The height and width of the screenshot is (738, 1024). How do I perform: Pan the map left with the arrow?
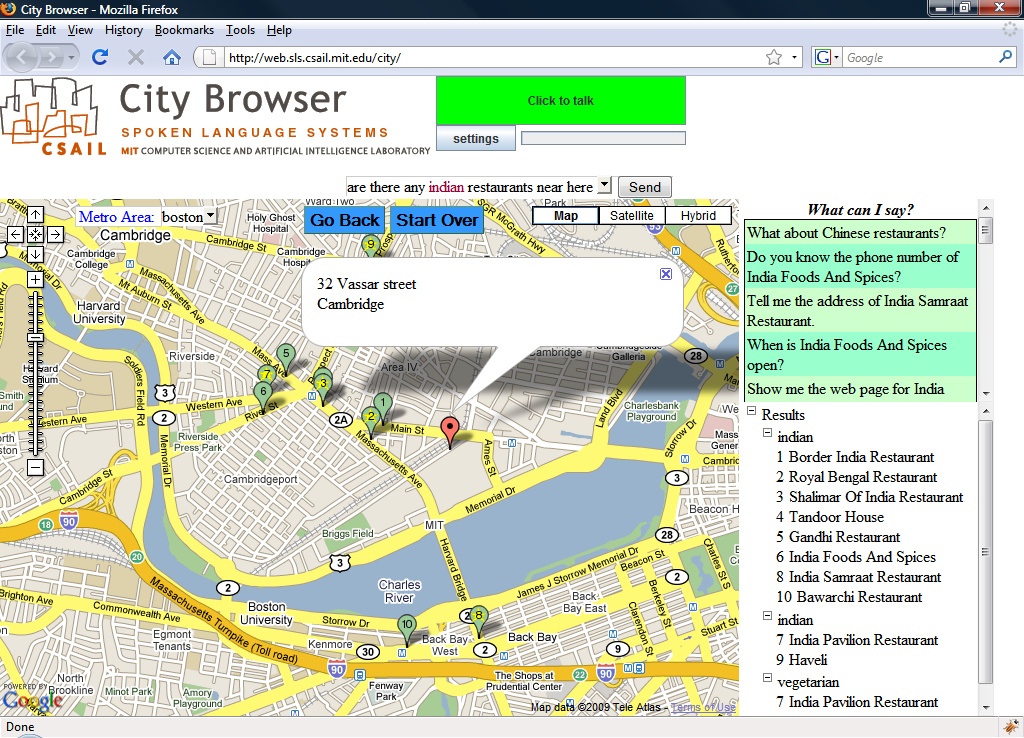[15, 234]
